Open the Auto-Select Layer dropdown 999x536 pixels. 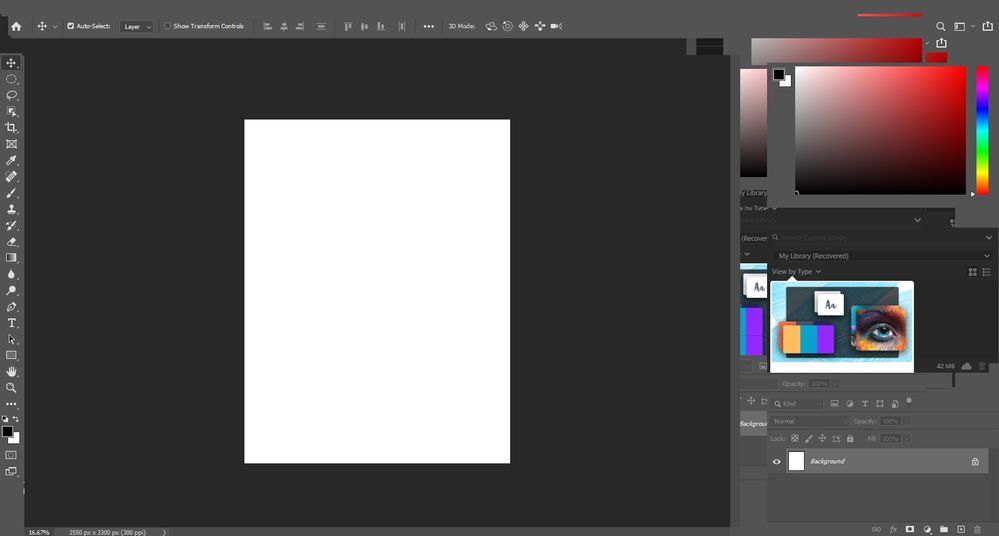pyautogui.click(x=137, y=27)
